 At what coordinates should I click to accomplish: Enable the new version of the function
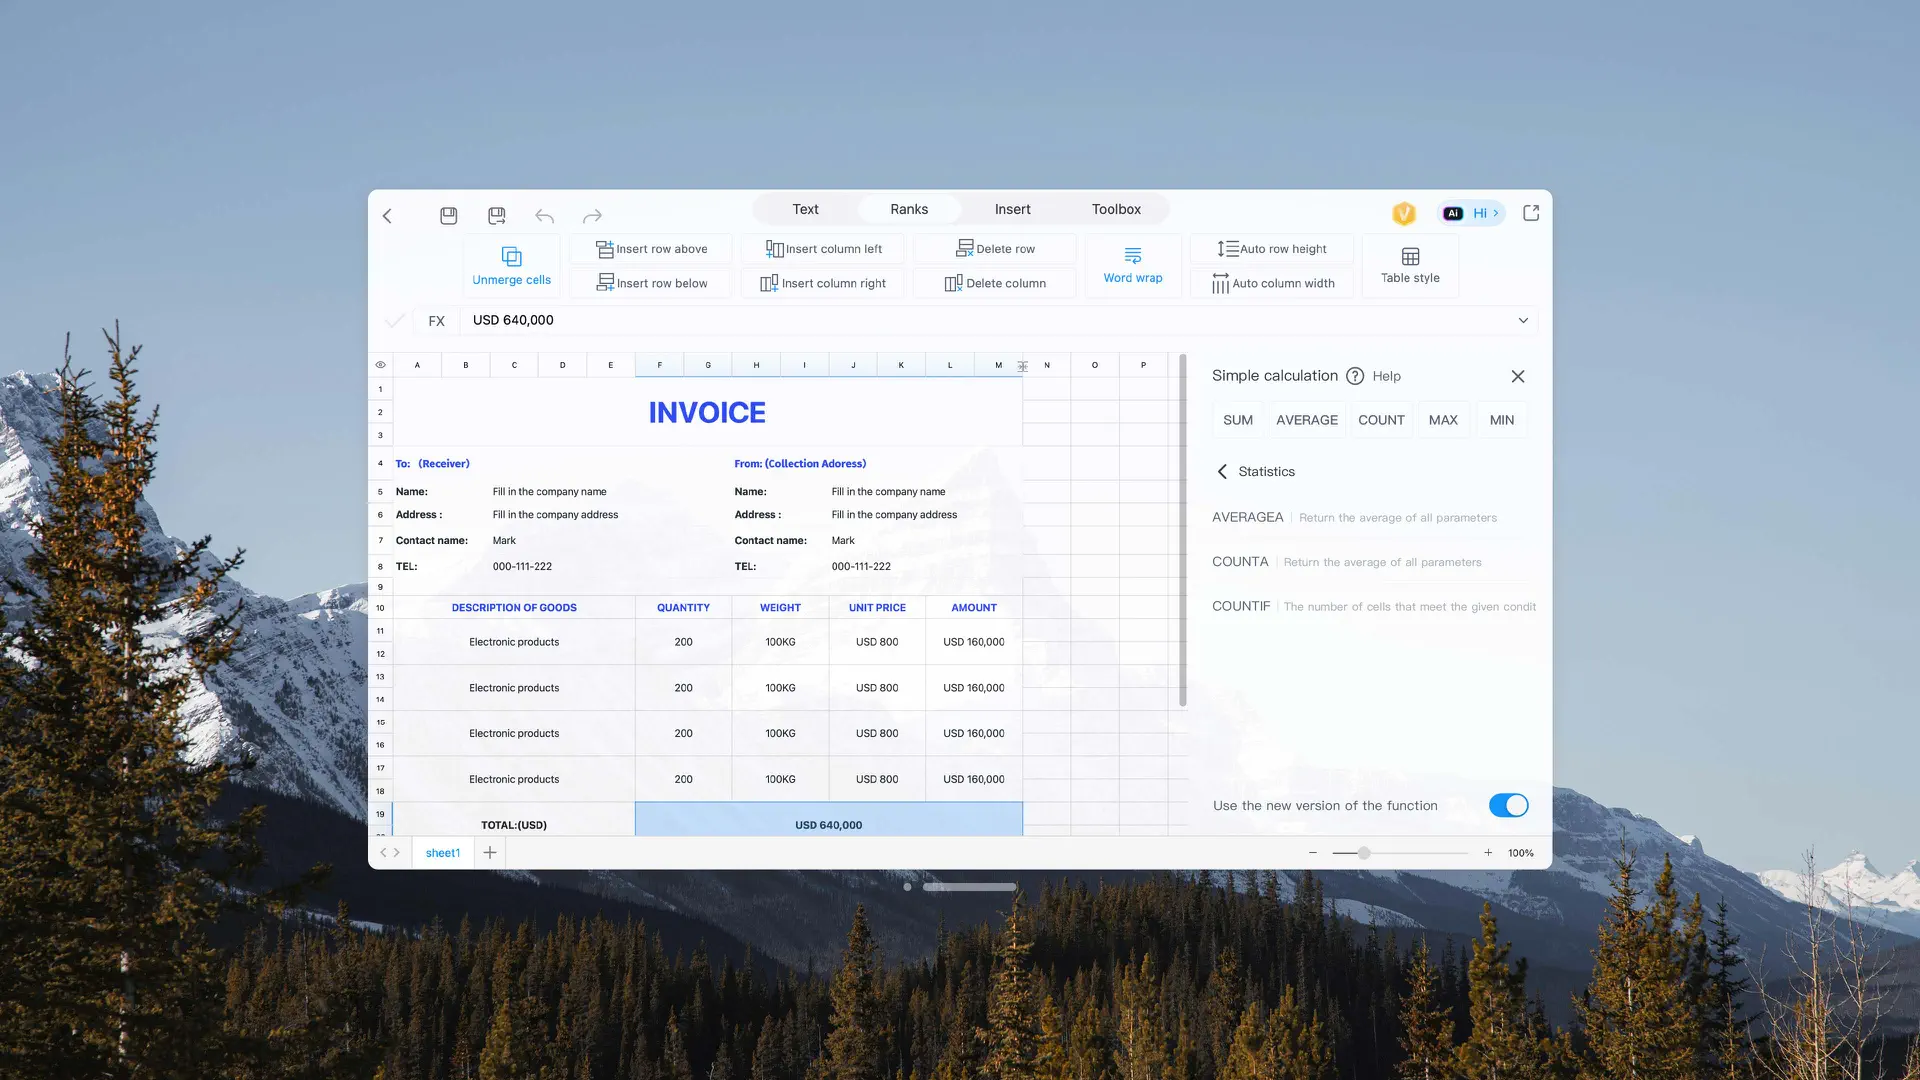1508,805
